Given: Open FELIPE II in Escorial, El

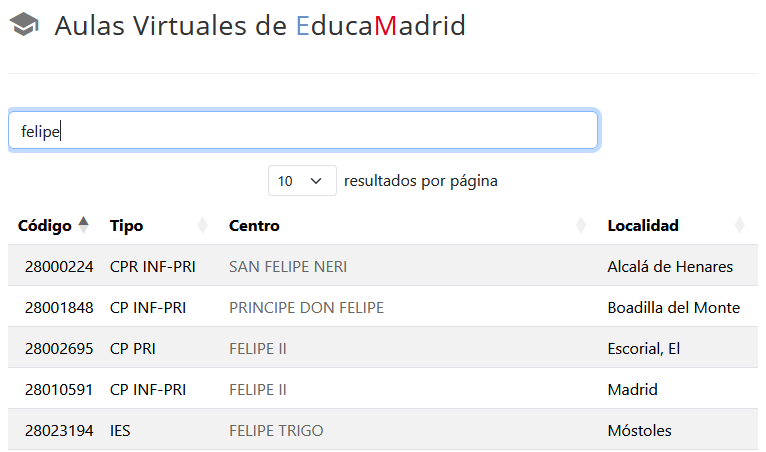Looking at the screenshot, I should 258,349.
